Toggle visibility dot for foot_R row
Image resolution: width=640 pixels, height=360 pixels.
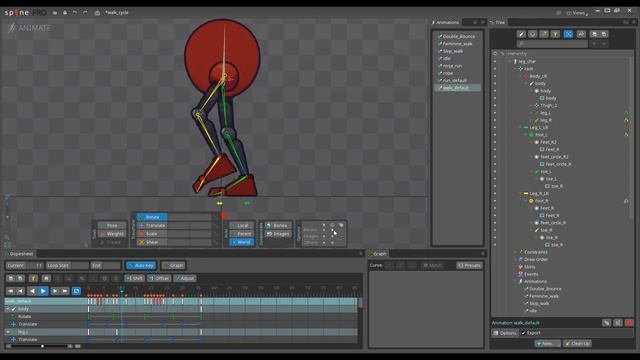click(495, 201)
